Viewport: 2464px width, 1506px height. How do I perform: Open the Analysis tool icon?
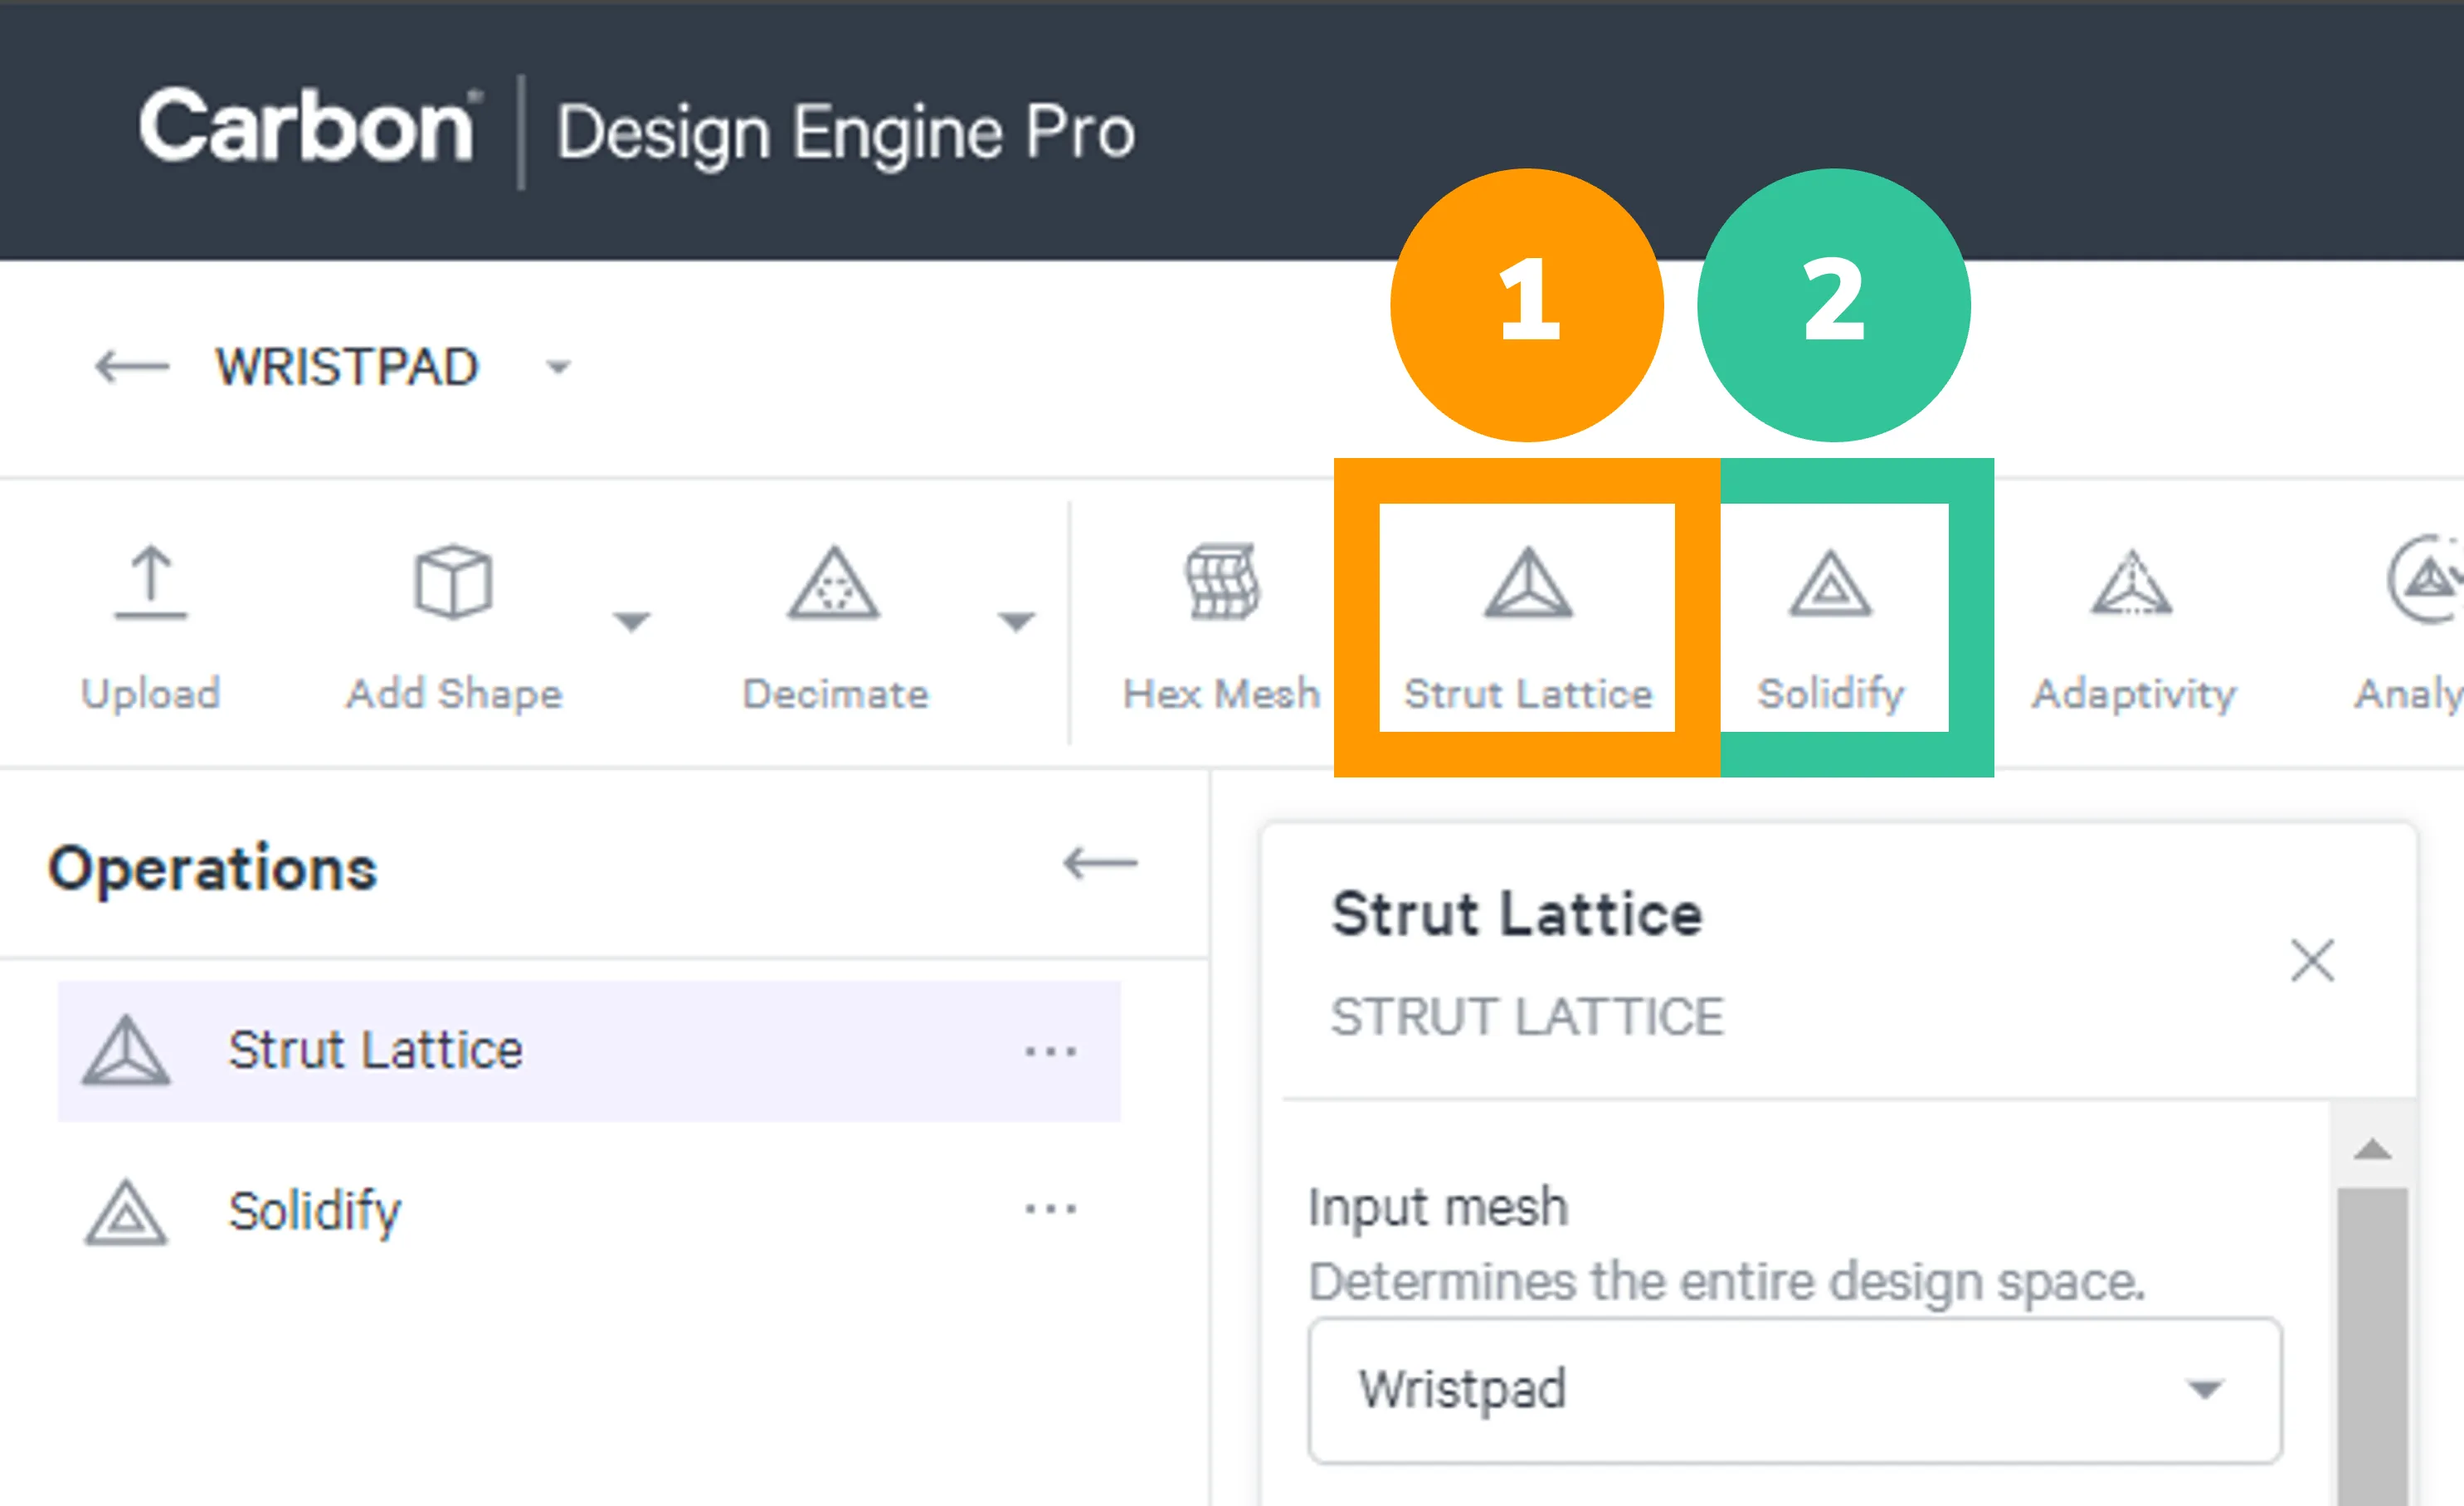tap(2425, 580)
